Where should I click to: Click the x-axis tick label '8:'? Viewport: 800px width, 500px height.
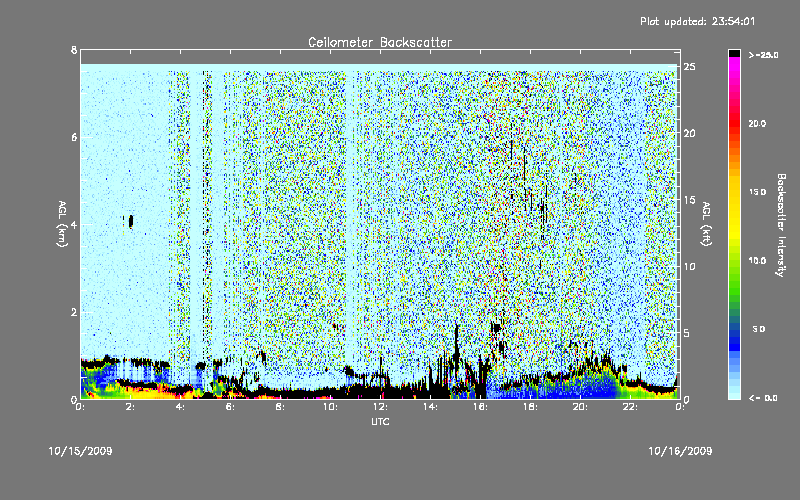pyautogui.click(x=280, y=407)
